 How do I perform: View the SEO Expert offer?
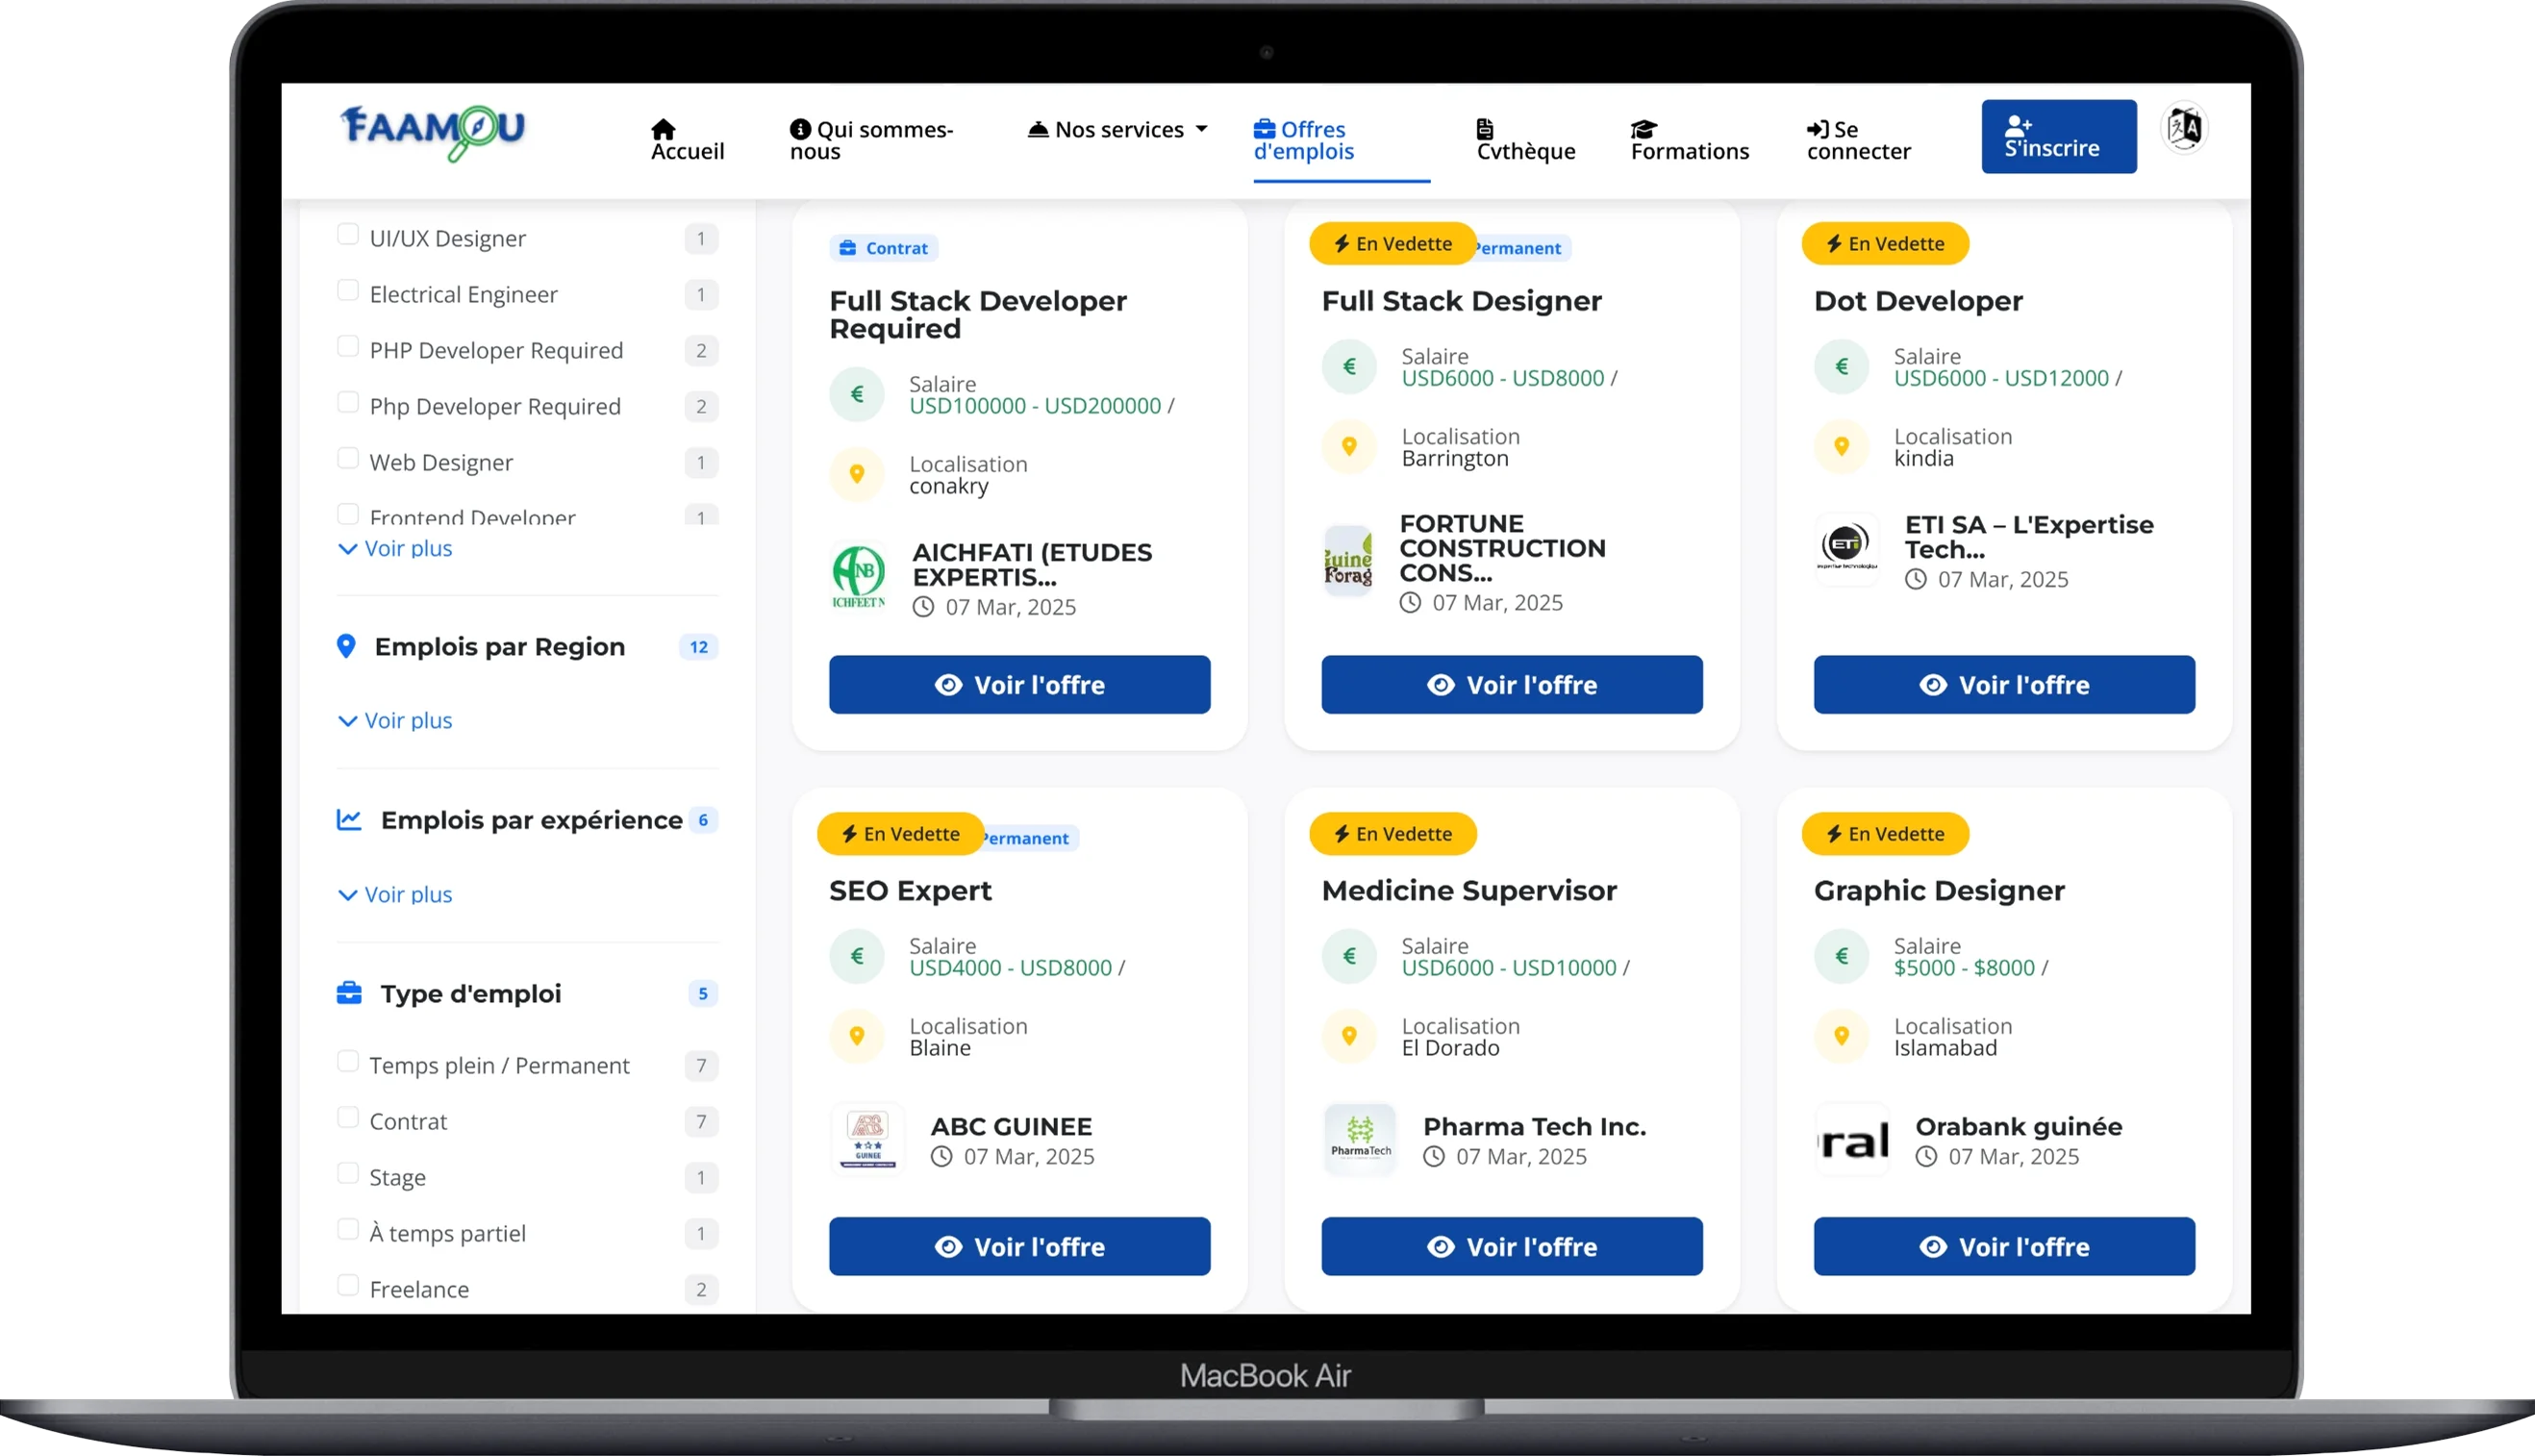pos(1019,1247)
